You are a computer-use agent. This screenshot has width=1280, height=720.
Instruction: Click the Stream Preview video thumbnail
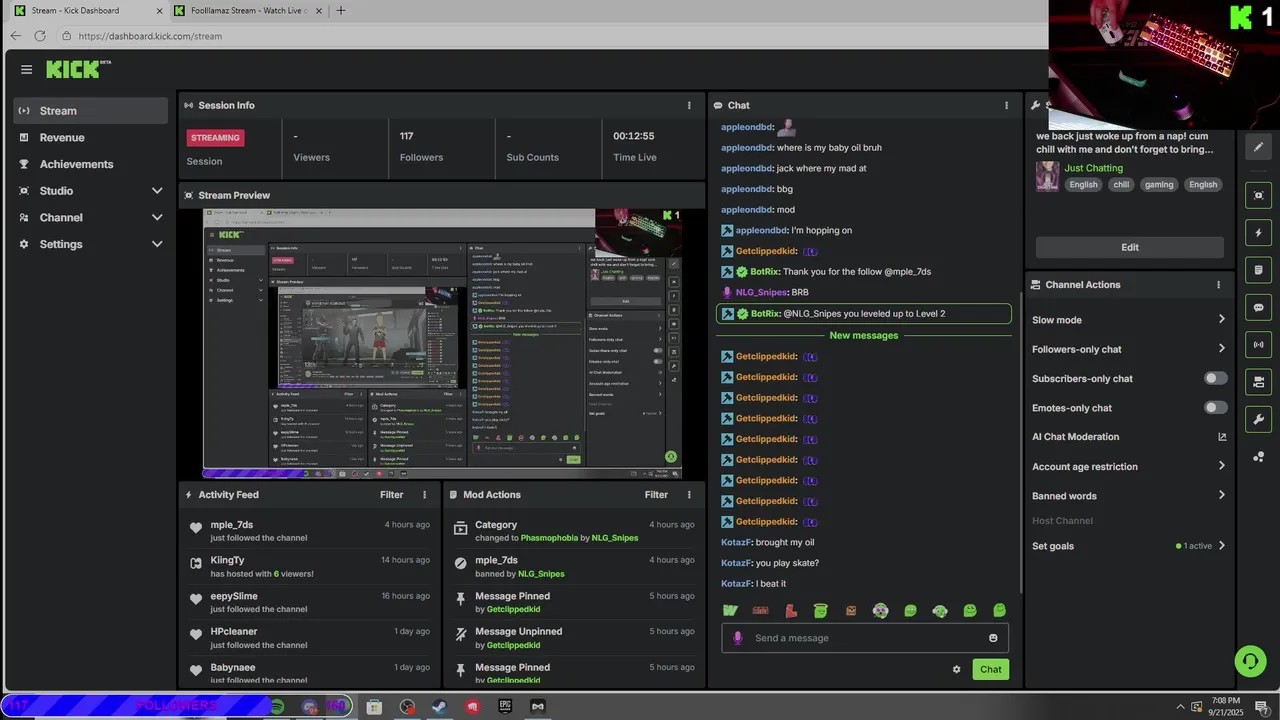click(x=442, y=343)
